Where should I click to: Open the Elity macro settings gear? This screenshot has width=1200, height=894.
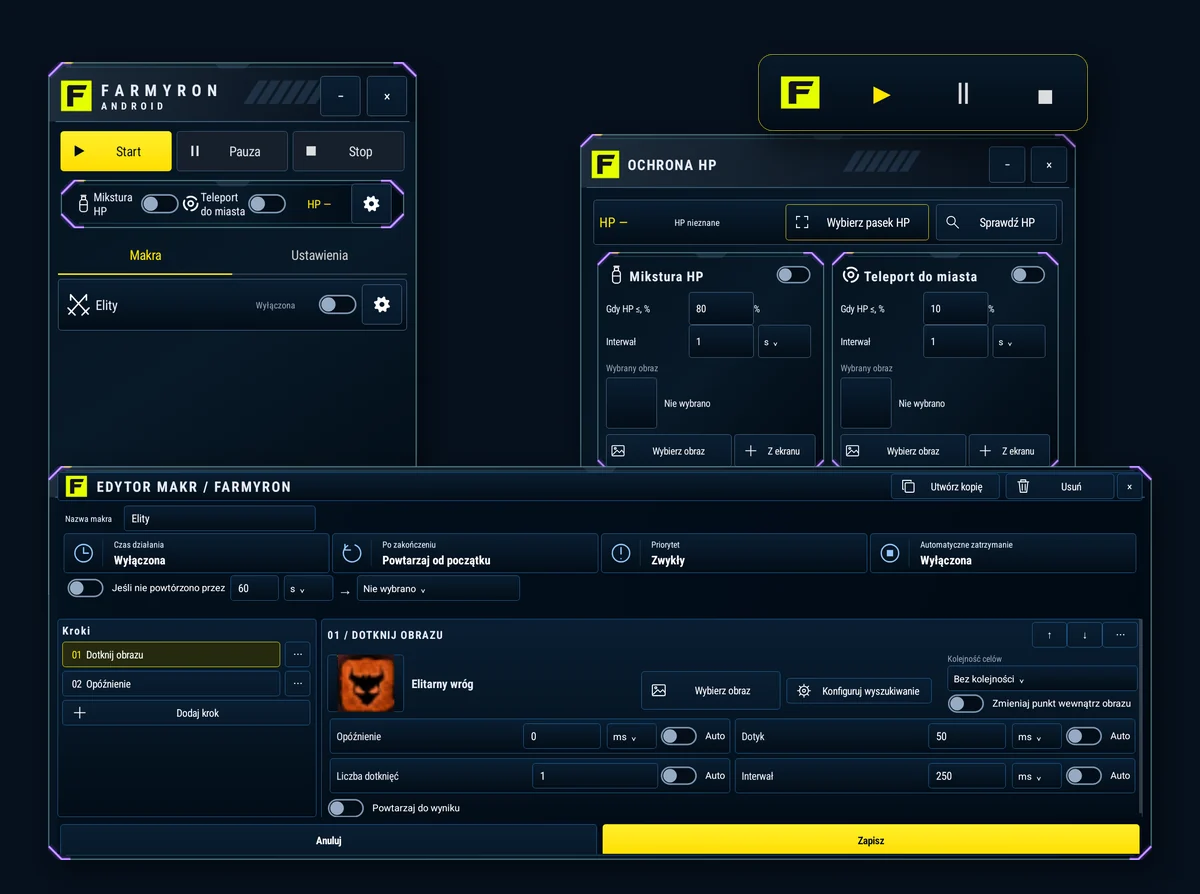pyautogui.click(x=382, y=305)
